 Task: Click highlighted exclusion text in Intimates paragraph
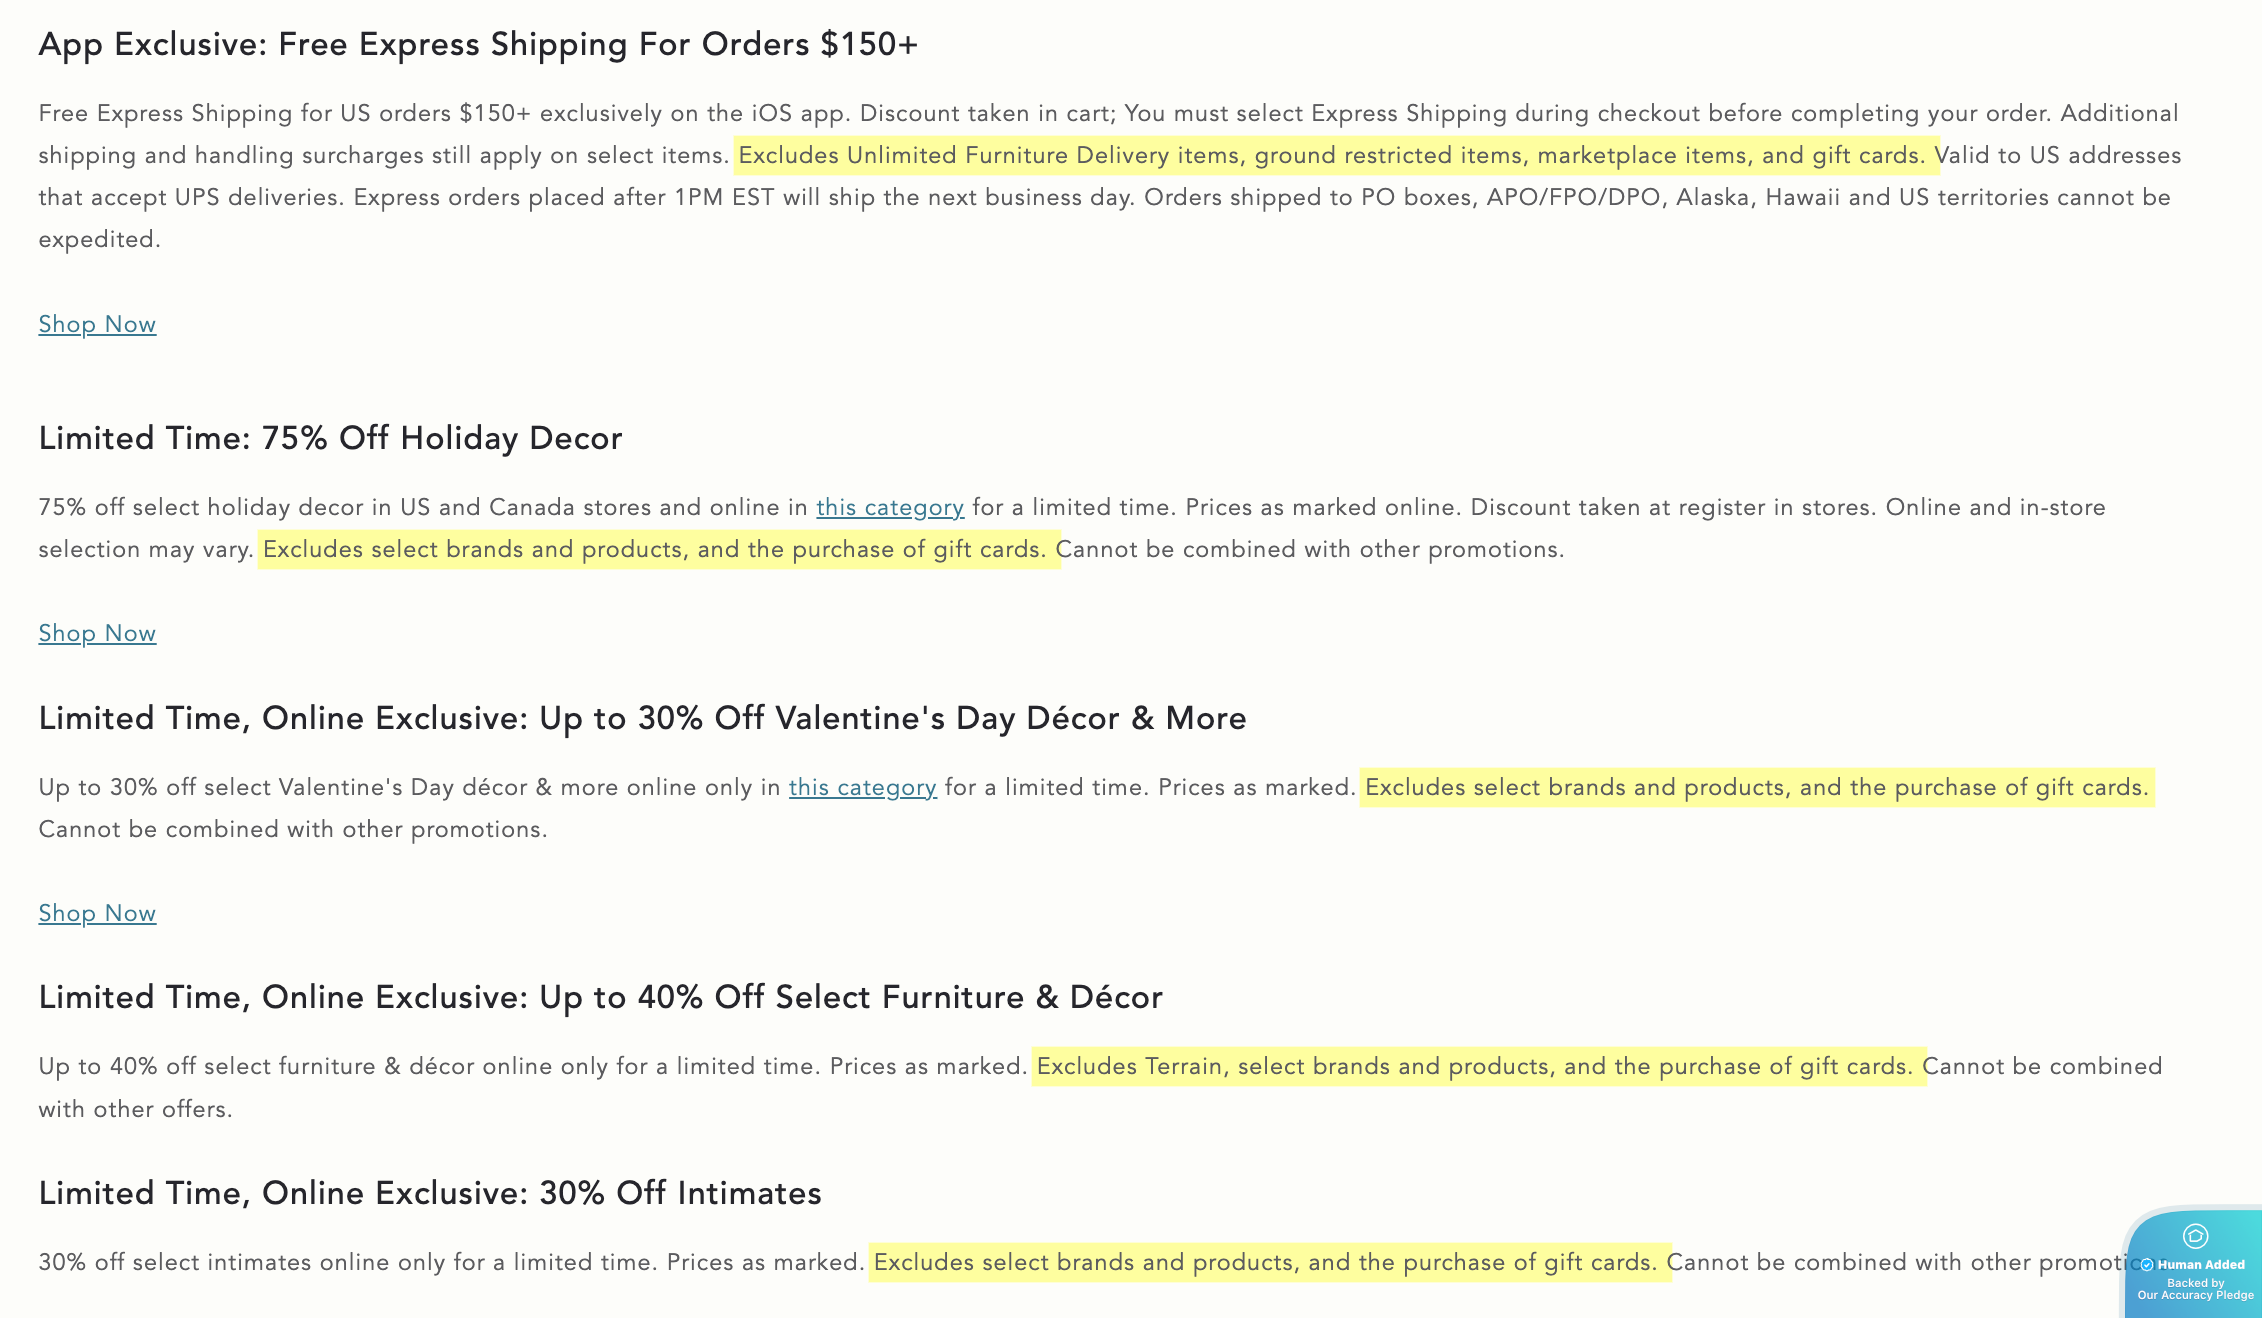pos(1269,1262)
